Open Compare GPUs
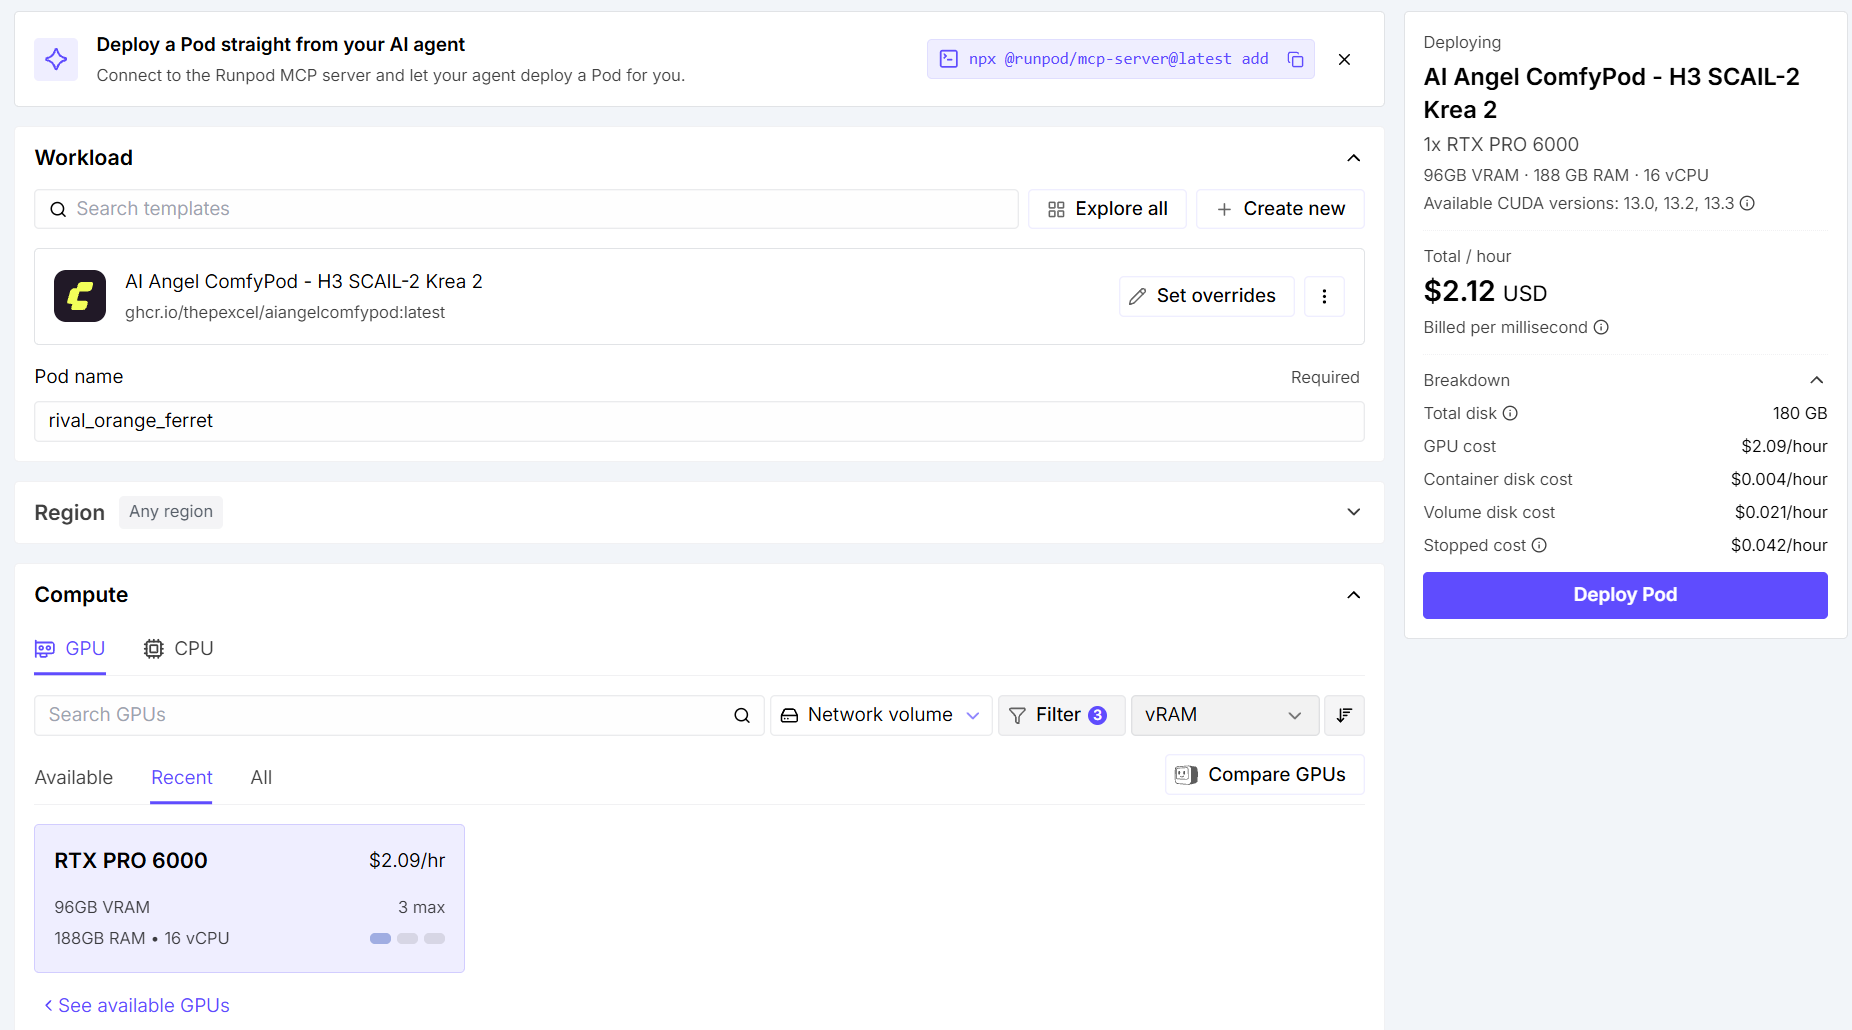Viewport: 1852px width, 1030px height. pos(1264,775)
